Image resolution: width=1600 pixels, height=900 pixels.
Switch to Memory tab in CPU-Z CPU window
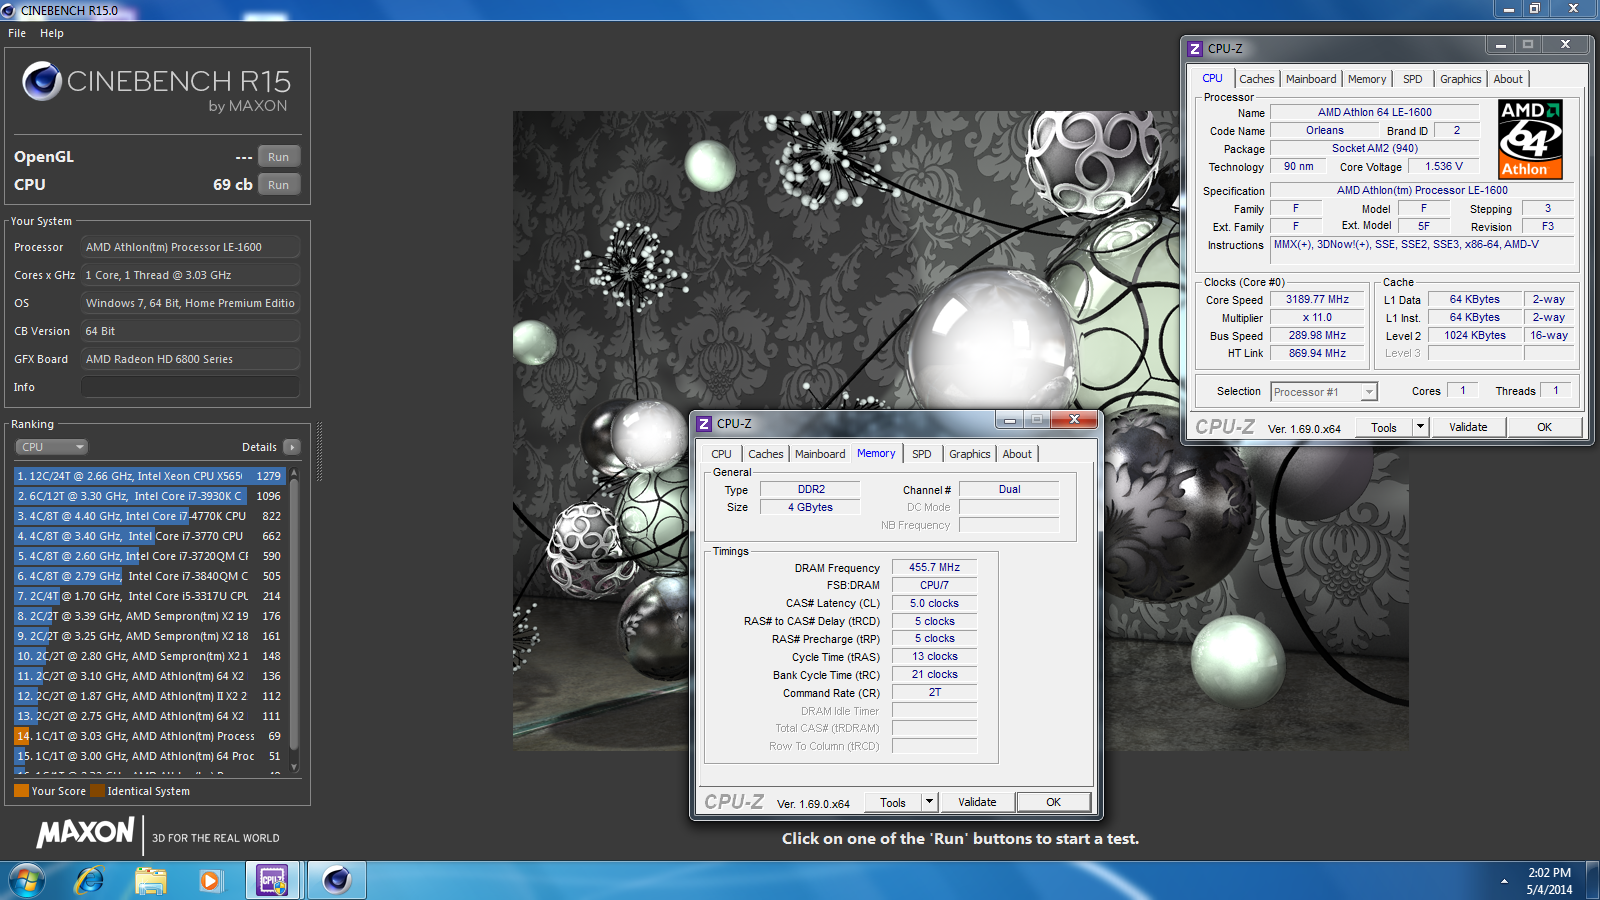coord(1367,79)
